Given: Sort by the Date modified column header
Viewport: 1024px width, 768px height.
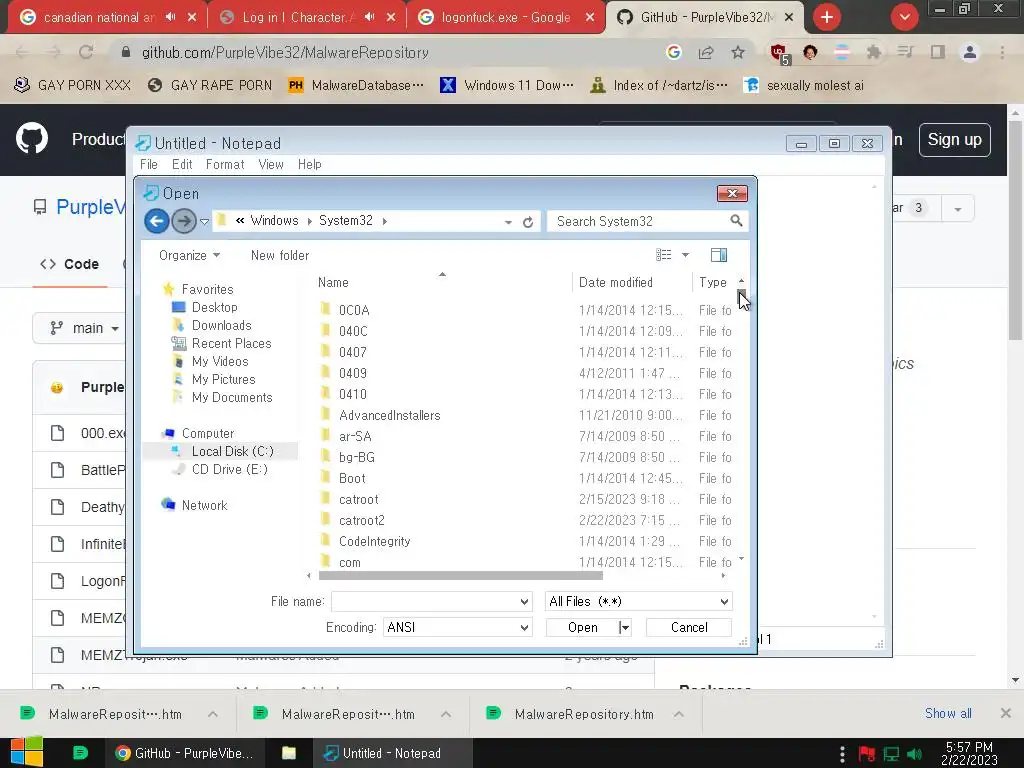Looking at the screenshot, I should [615, 283].
